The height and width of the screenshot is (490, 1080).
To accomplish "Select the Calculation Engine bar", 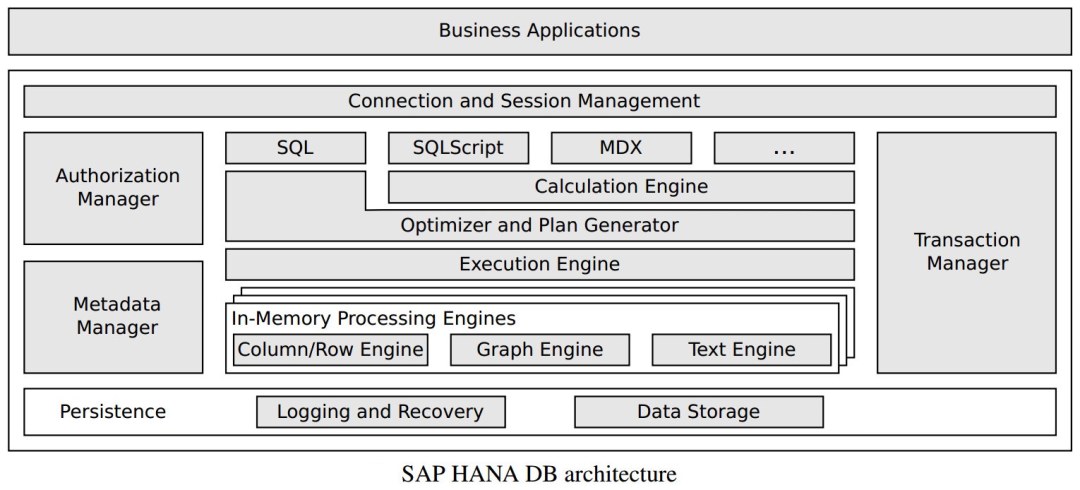I will coord(621,186).
